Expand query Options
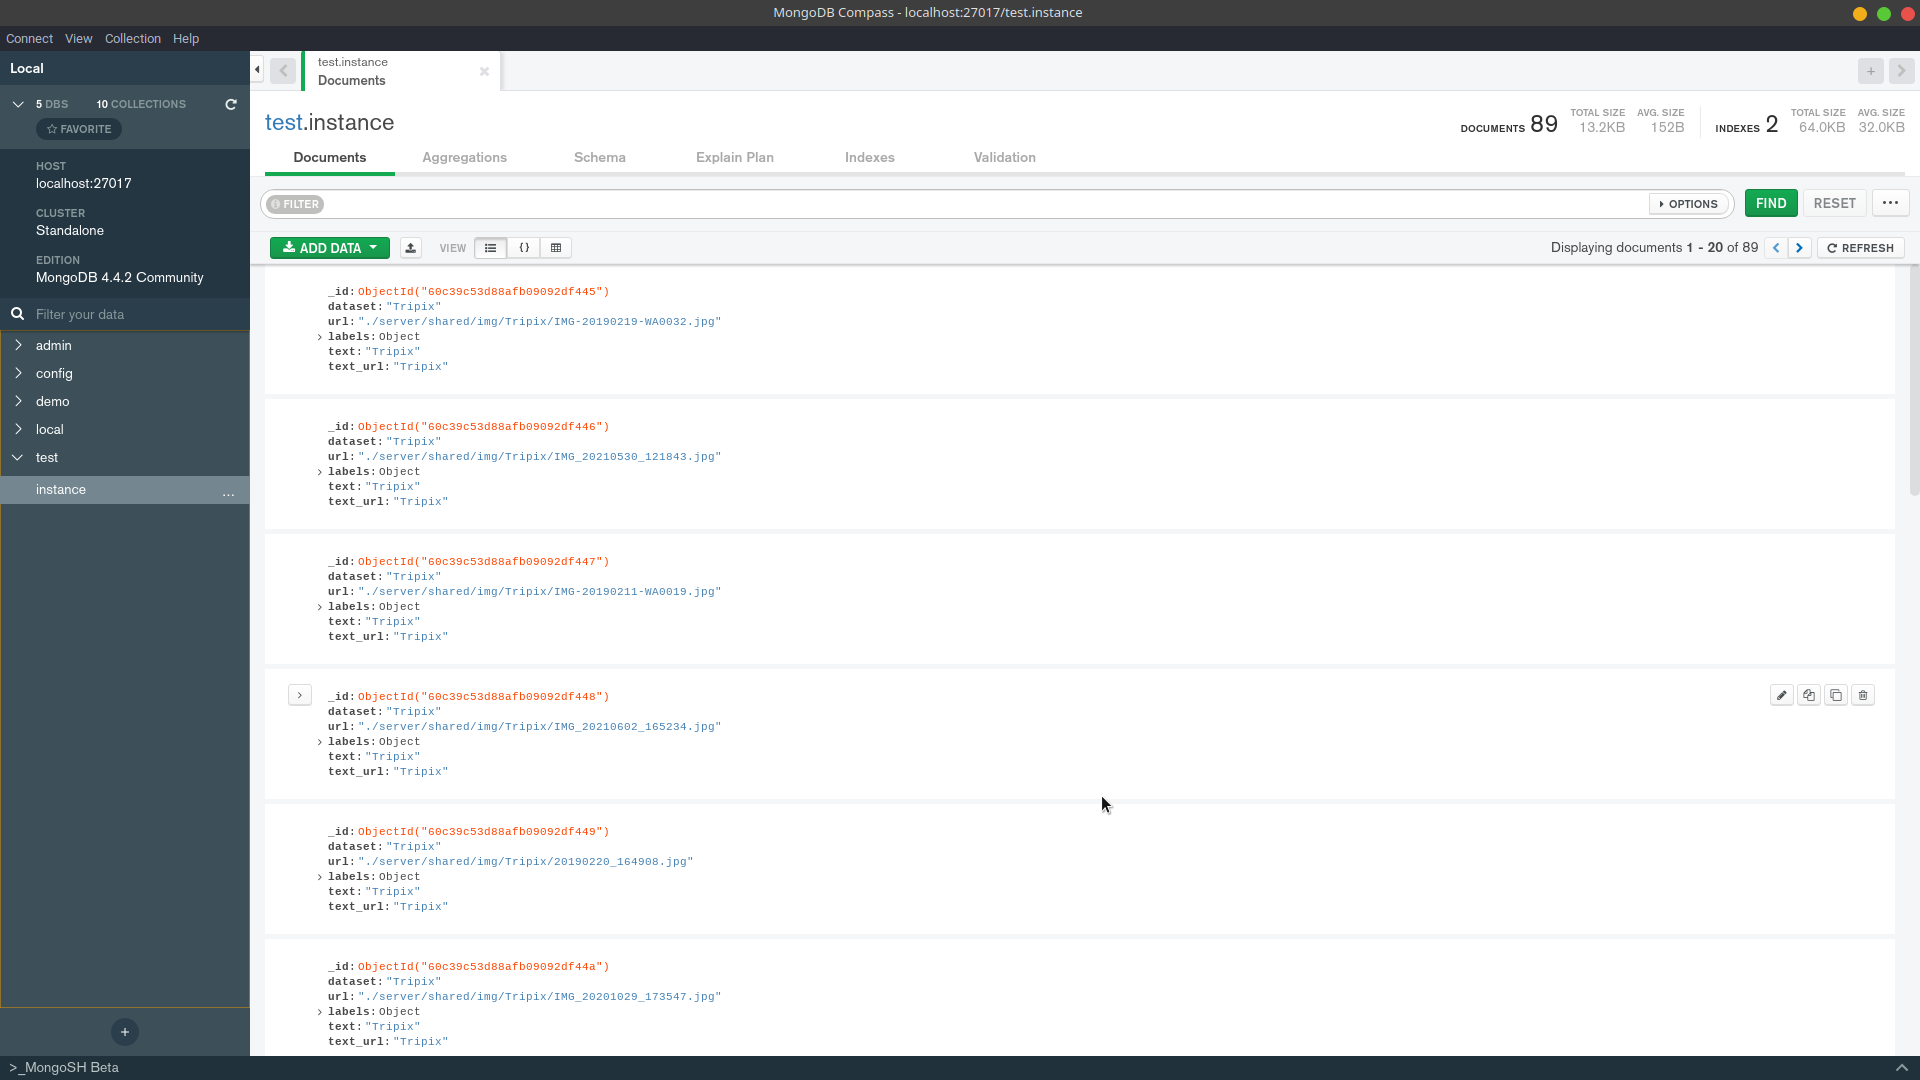This screenshot has width=1920, height=1080. click(x=1688, y=204)
